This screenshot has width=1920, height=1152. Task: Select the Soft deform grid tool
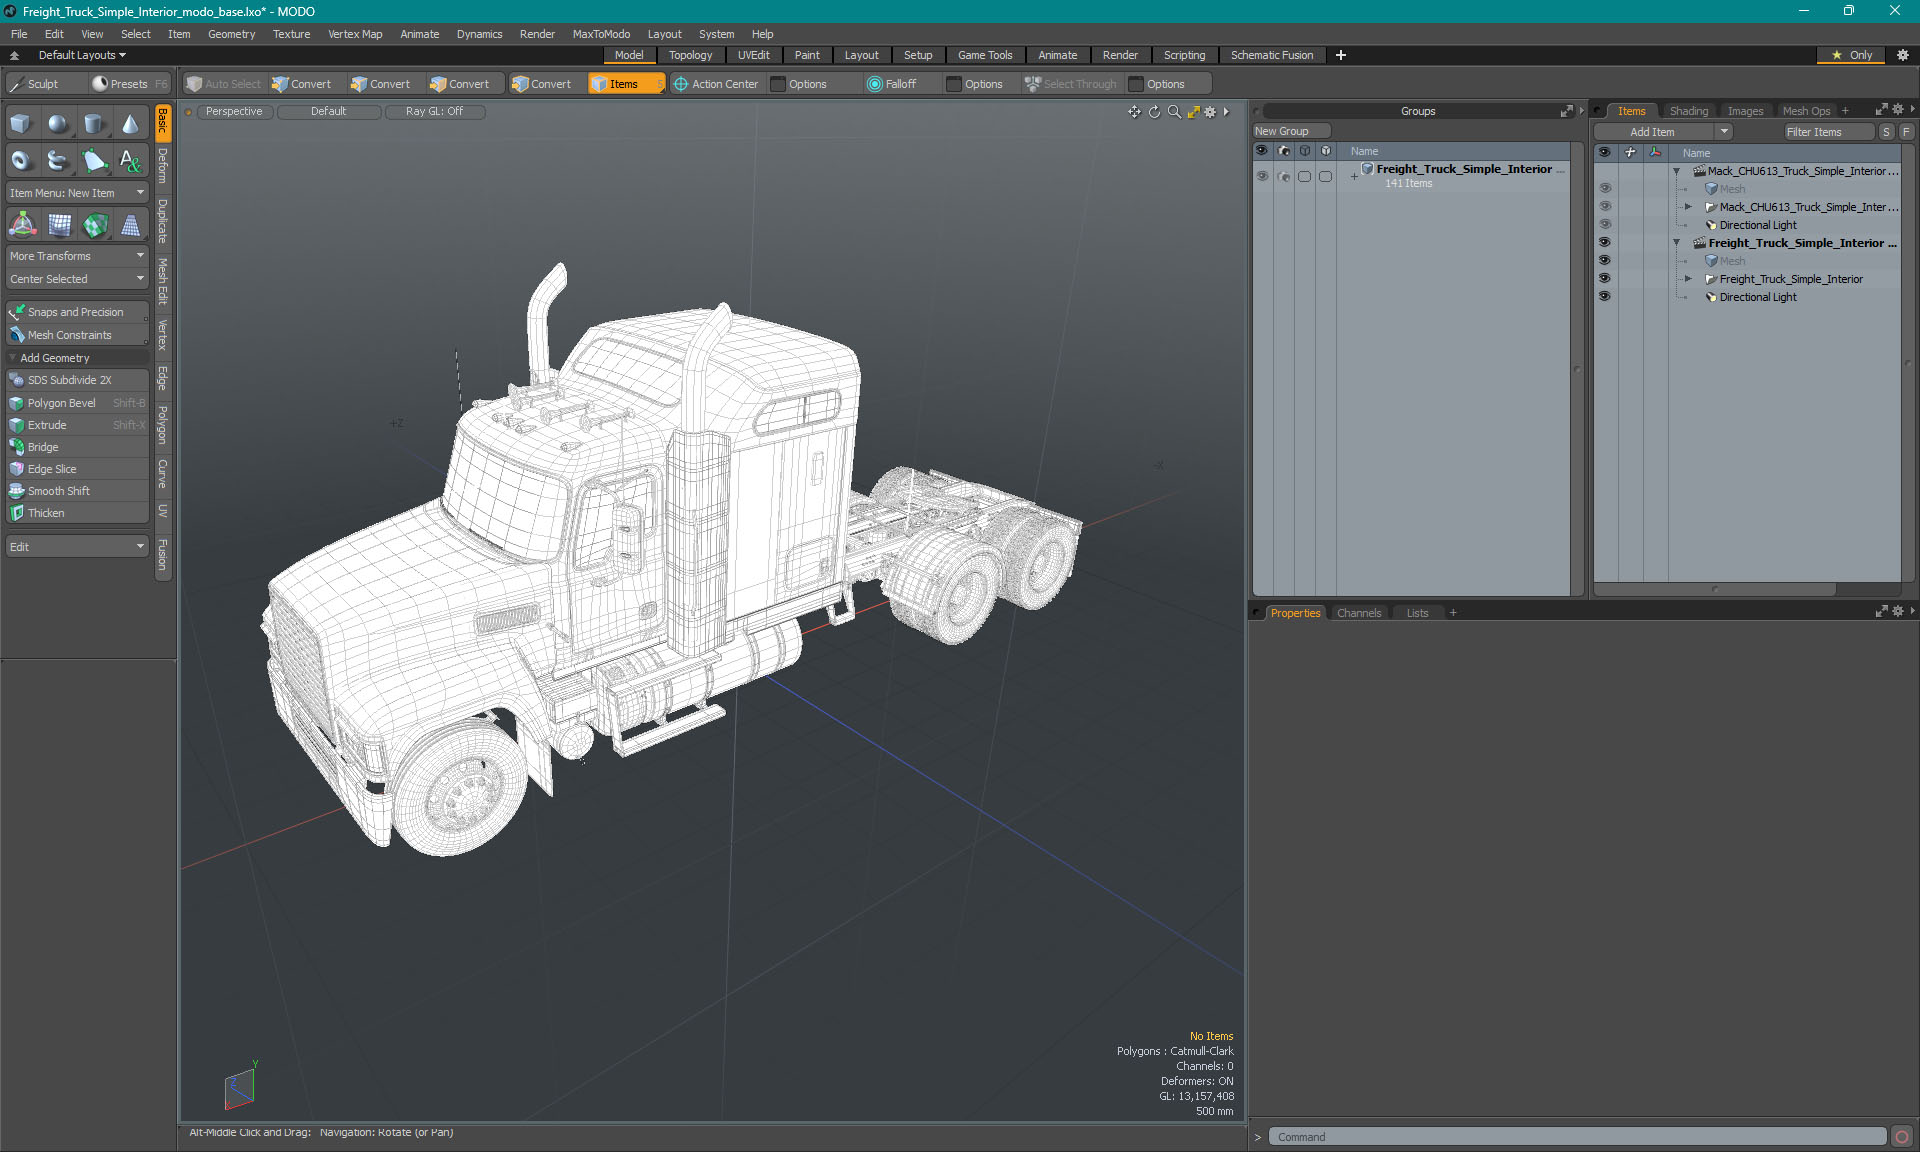coord(58,225)
